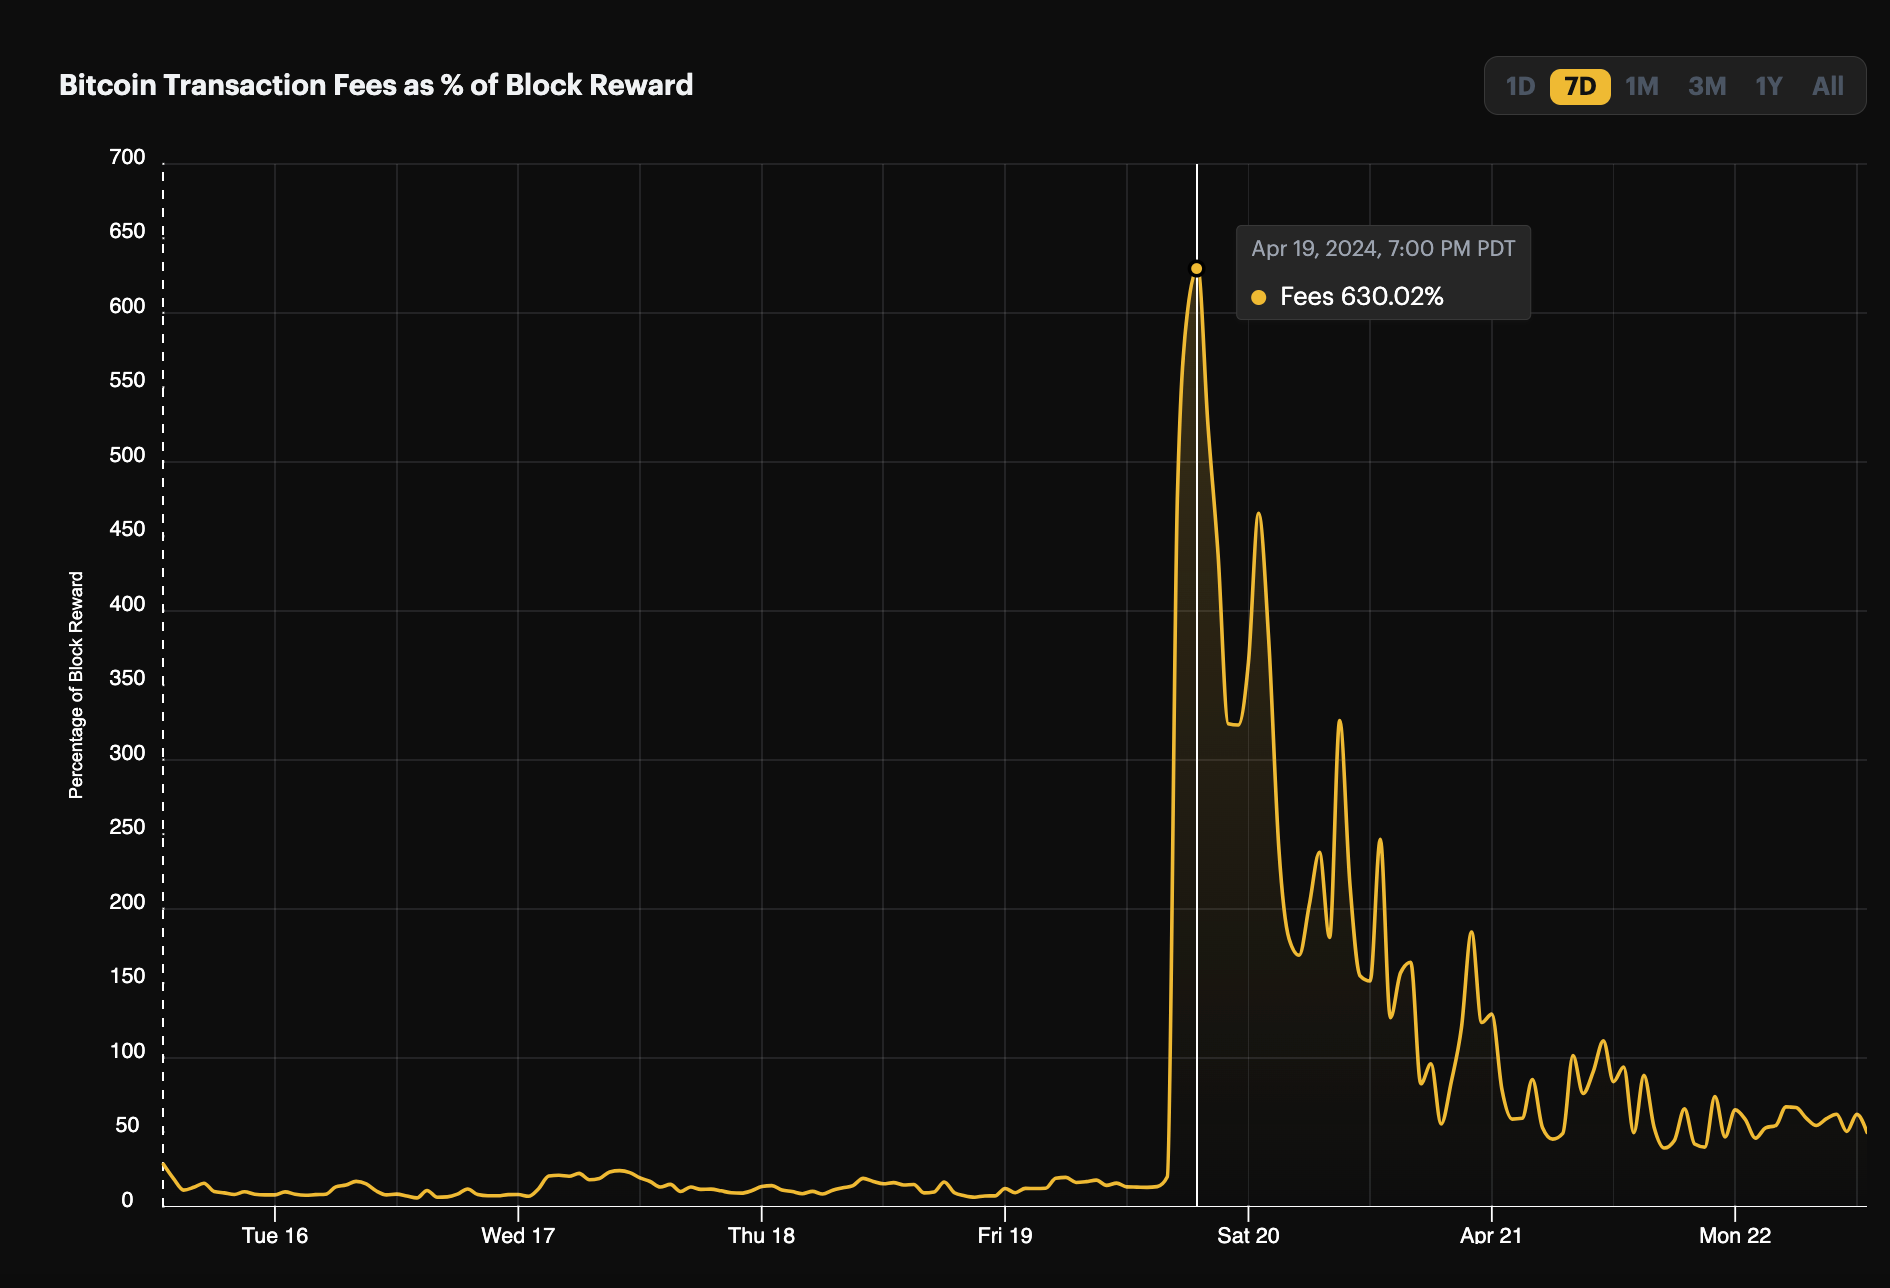The image size is (1890, 1288).
Task: Click the 'Fees 630.02%' tooltip value
Action: [x=1362, y=296]
